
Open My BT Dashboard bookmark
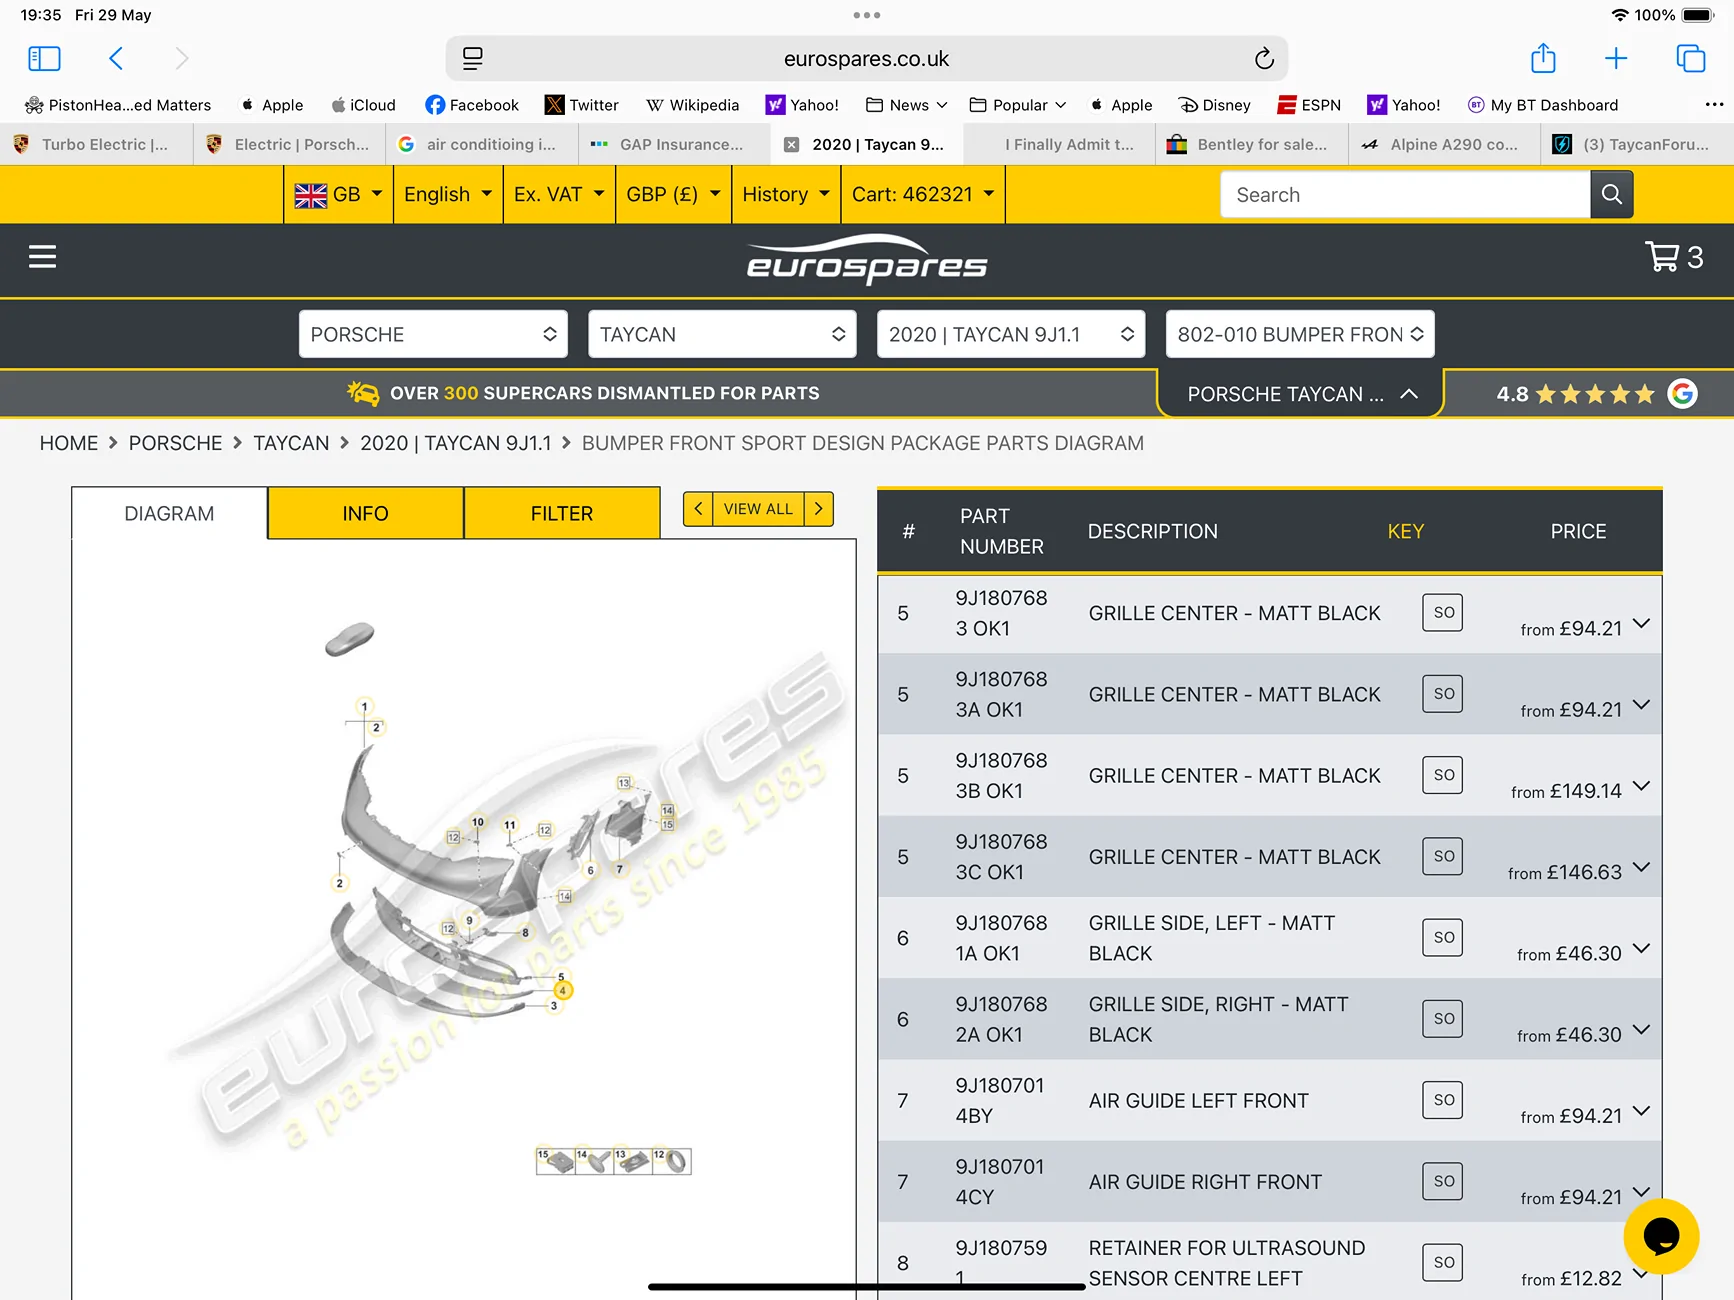[x=1542, y=105]
